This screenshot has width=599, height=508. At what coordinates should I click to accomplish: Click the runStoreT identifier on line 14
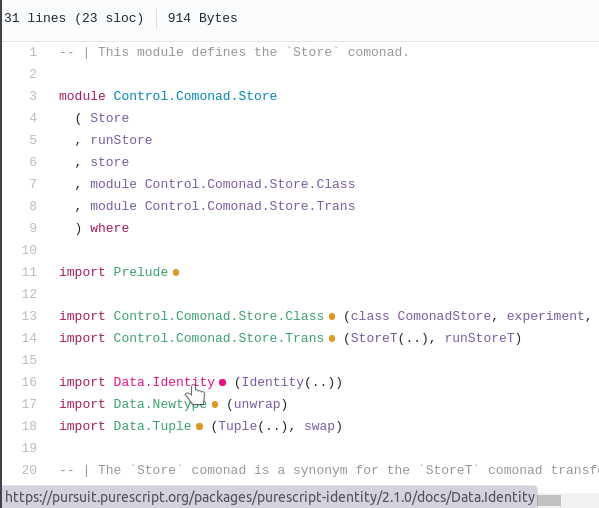coord(479,338)
